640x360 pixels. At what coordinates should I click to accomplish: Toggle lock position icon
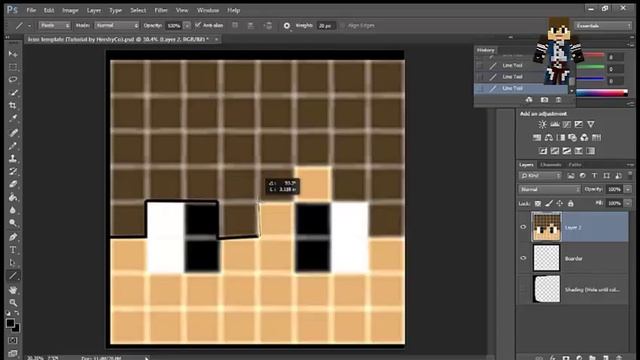[x=560, y=203]
